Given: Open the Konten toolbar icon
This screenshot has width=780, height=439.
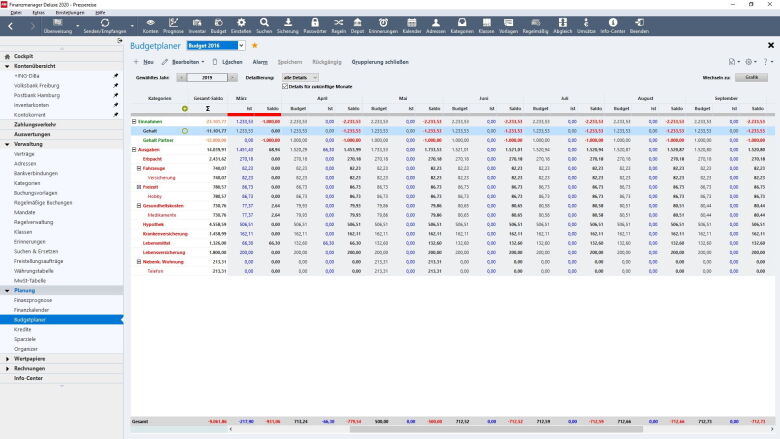Looking at the screenshot, I should tap(150, 24).
